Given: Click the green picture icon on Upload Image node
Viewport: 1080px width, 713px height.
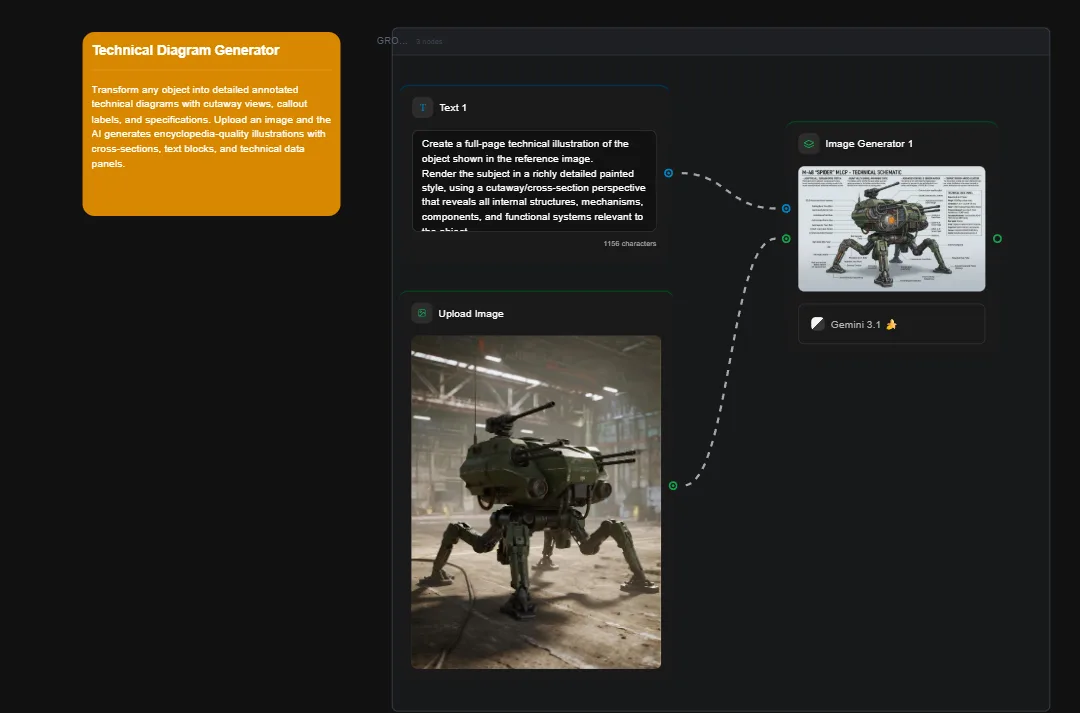Looking at the screenshot, I should coord(421,313).
